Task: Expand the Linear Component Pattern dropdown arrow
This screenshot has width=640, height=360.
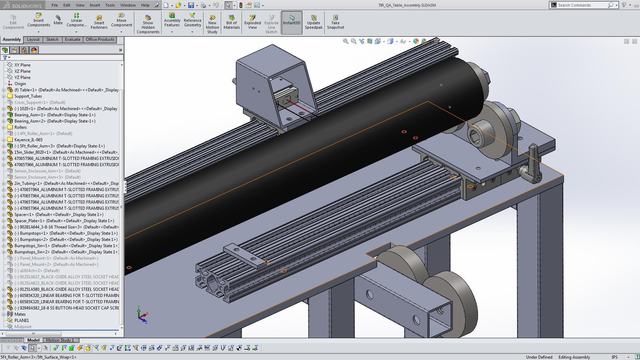Action: point(76,31)
